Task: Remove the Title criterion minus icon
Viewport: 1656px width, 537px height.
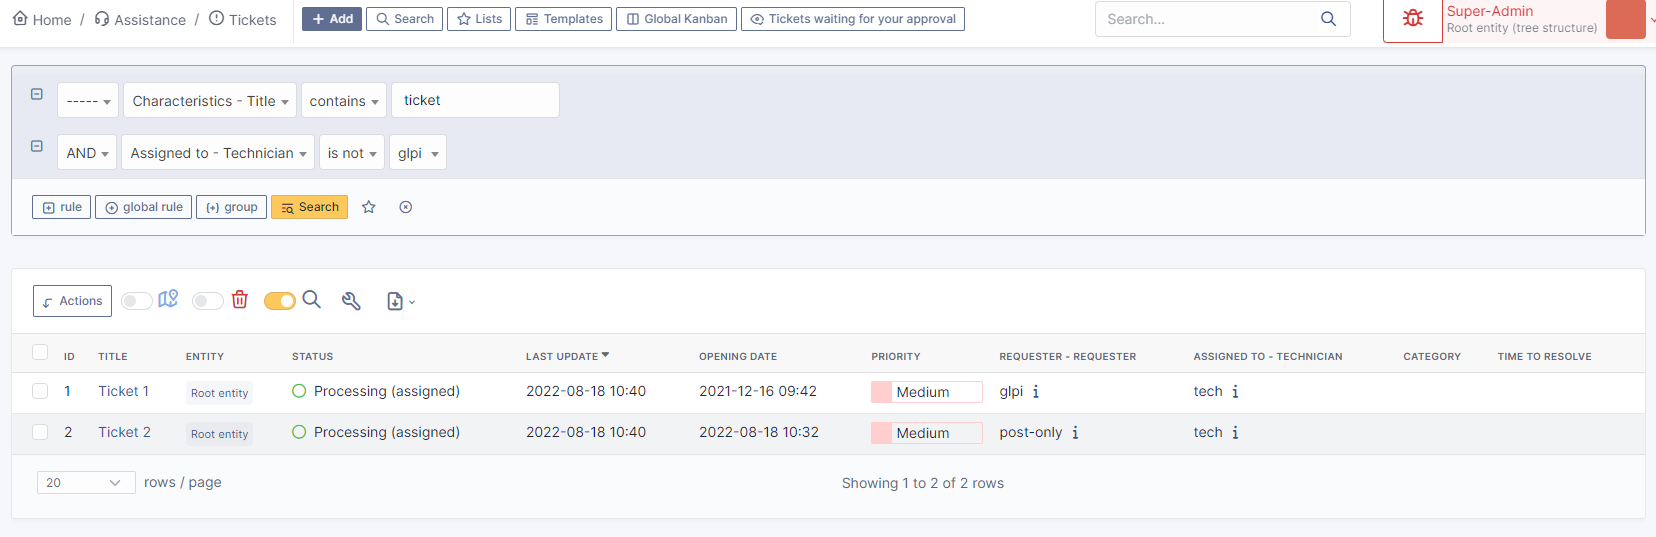Action: point(37,94)
